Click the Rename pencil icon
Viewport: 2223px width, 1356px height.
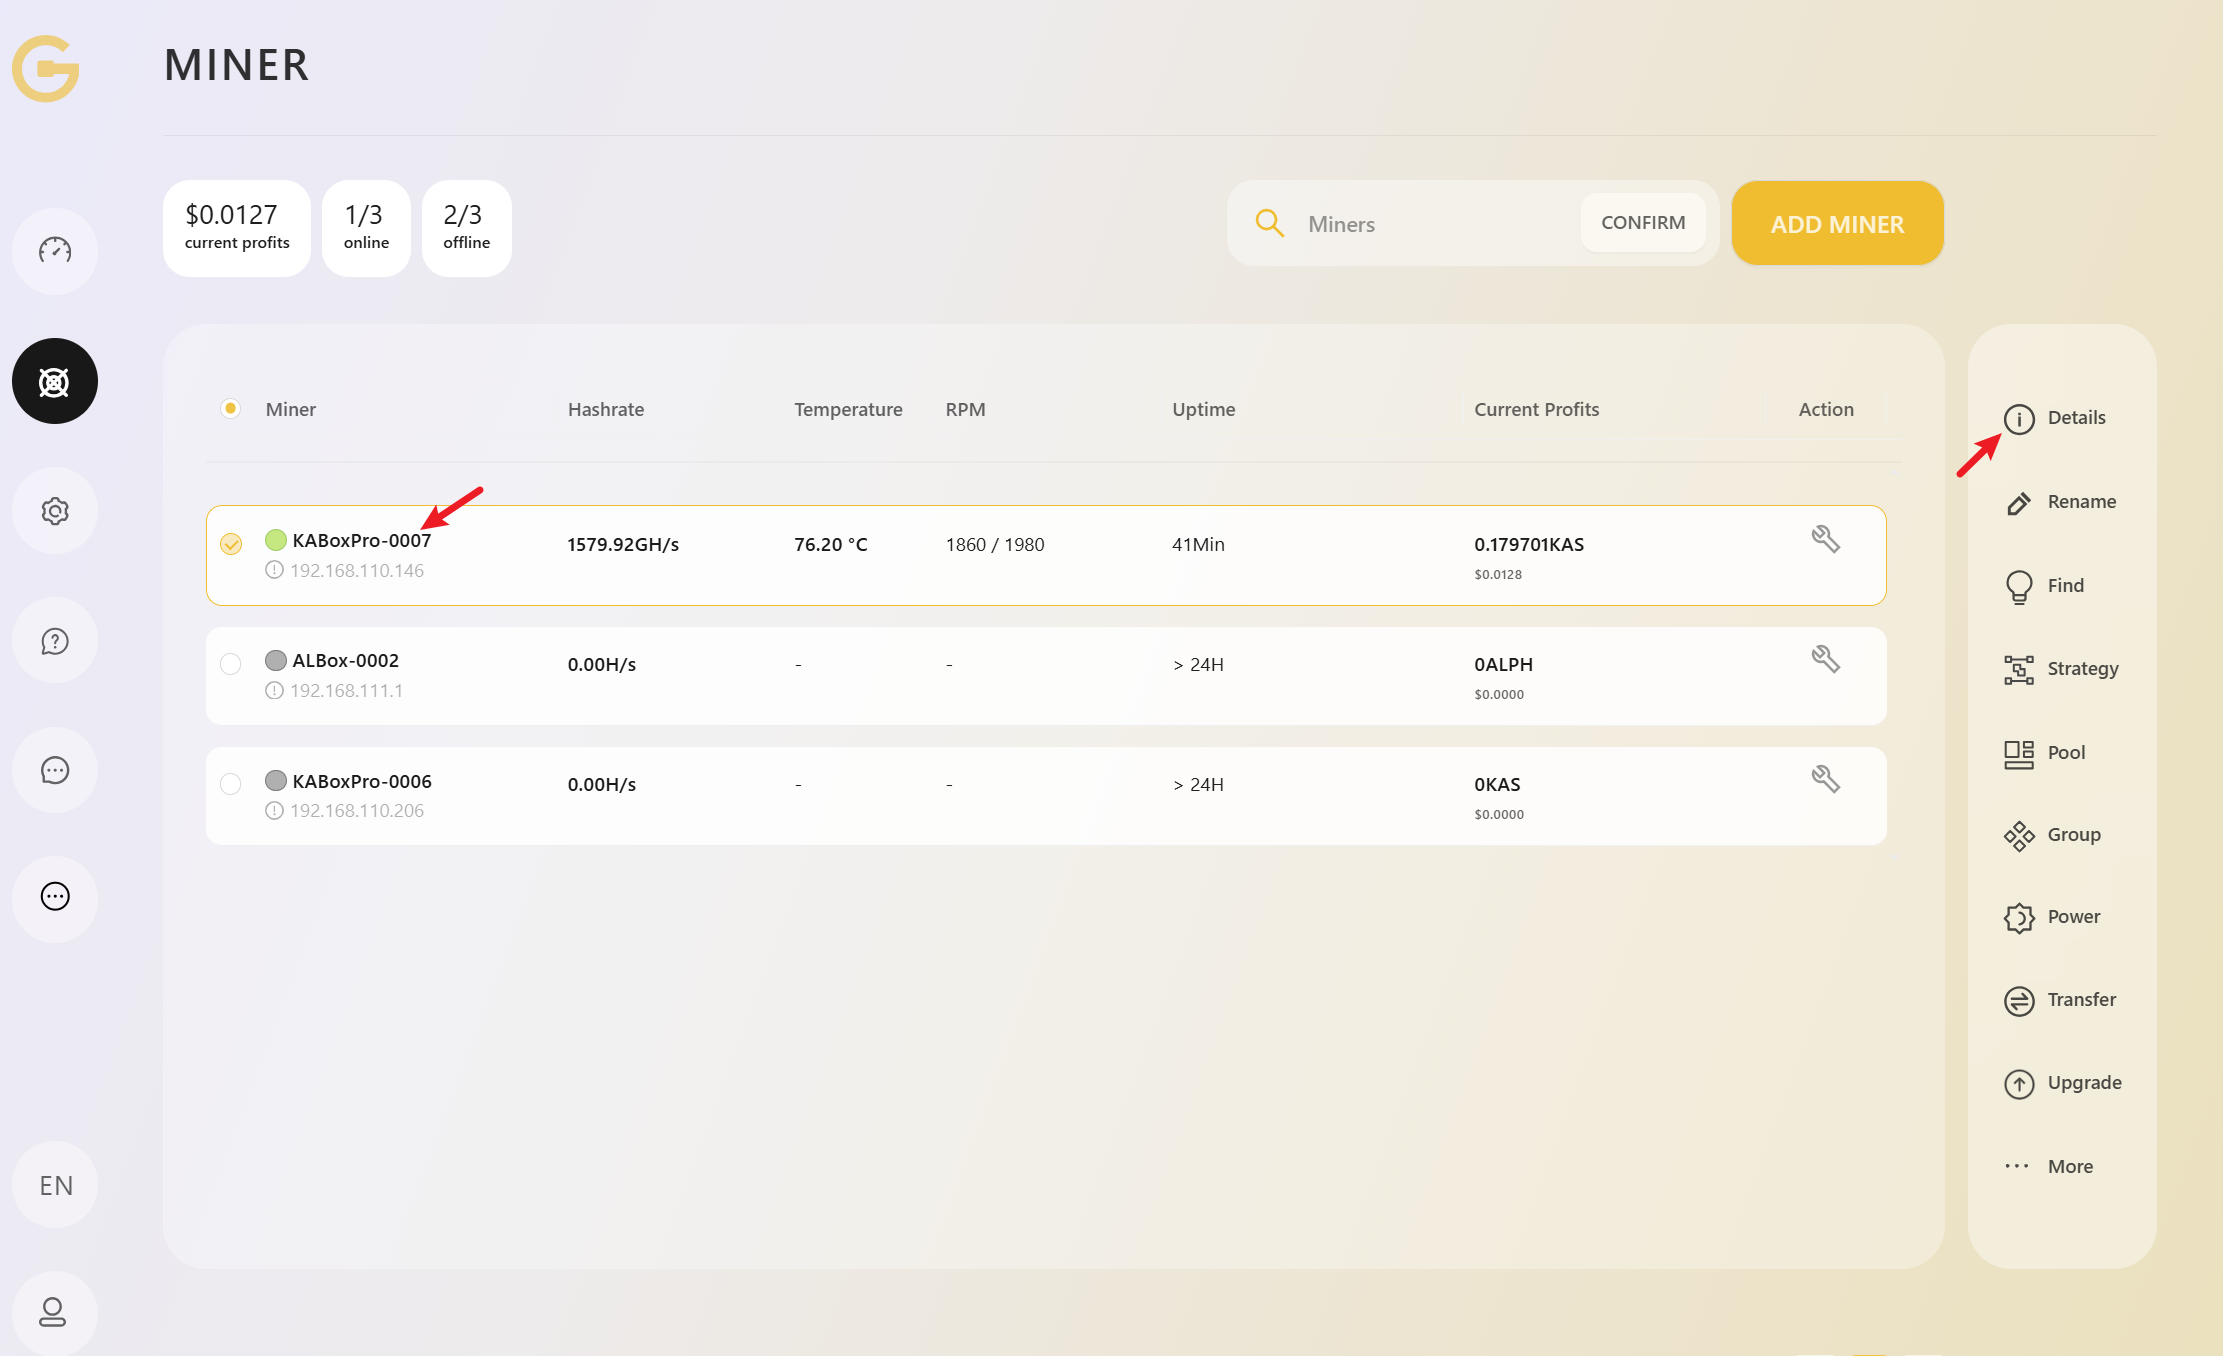2019,503
